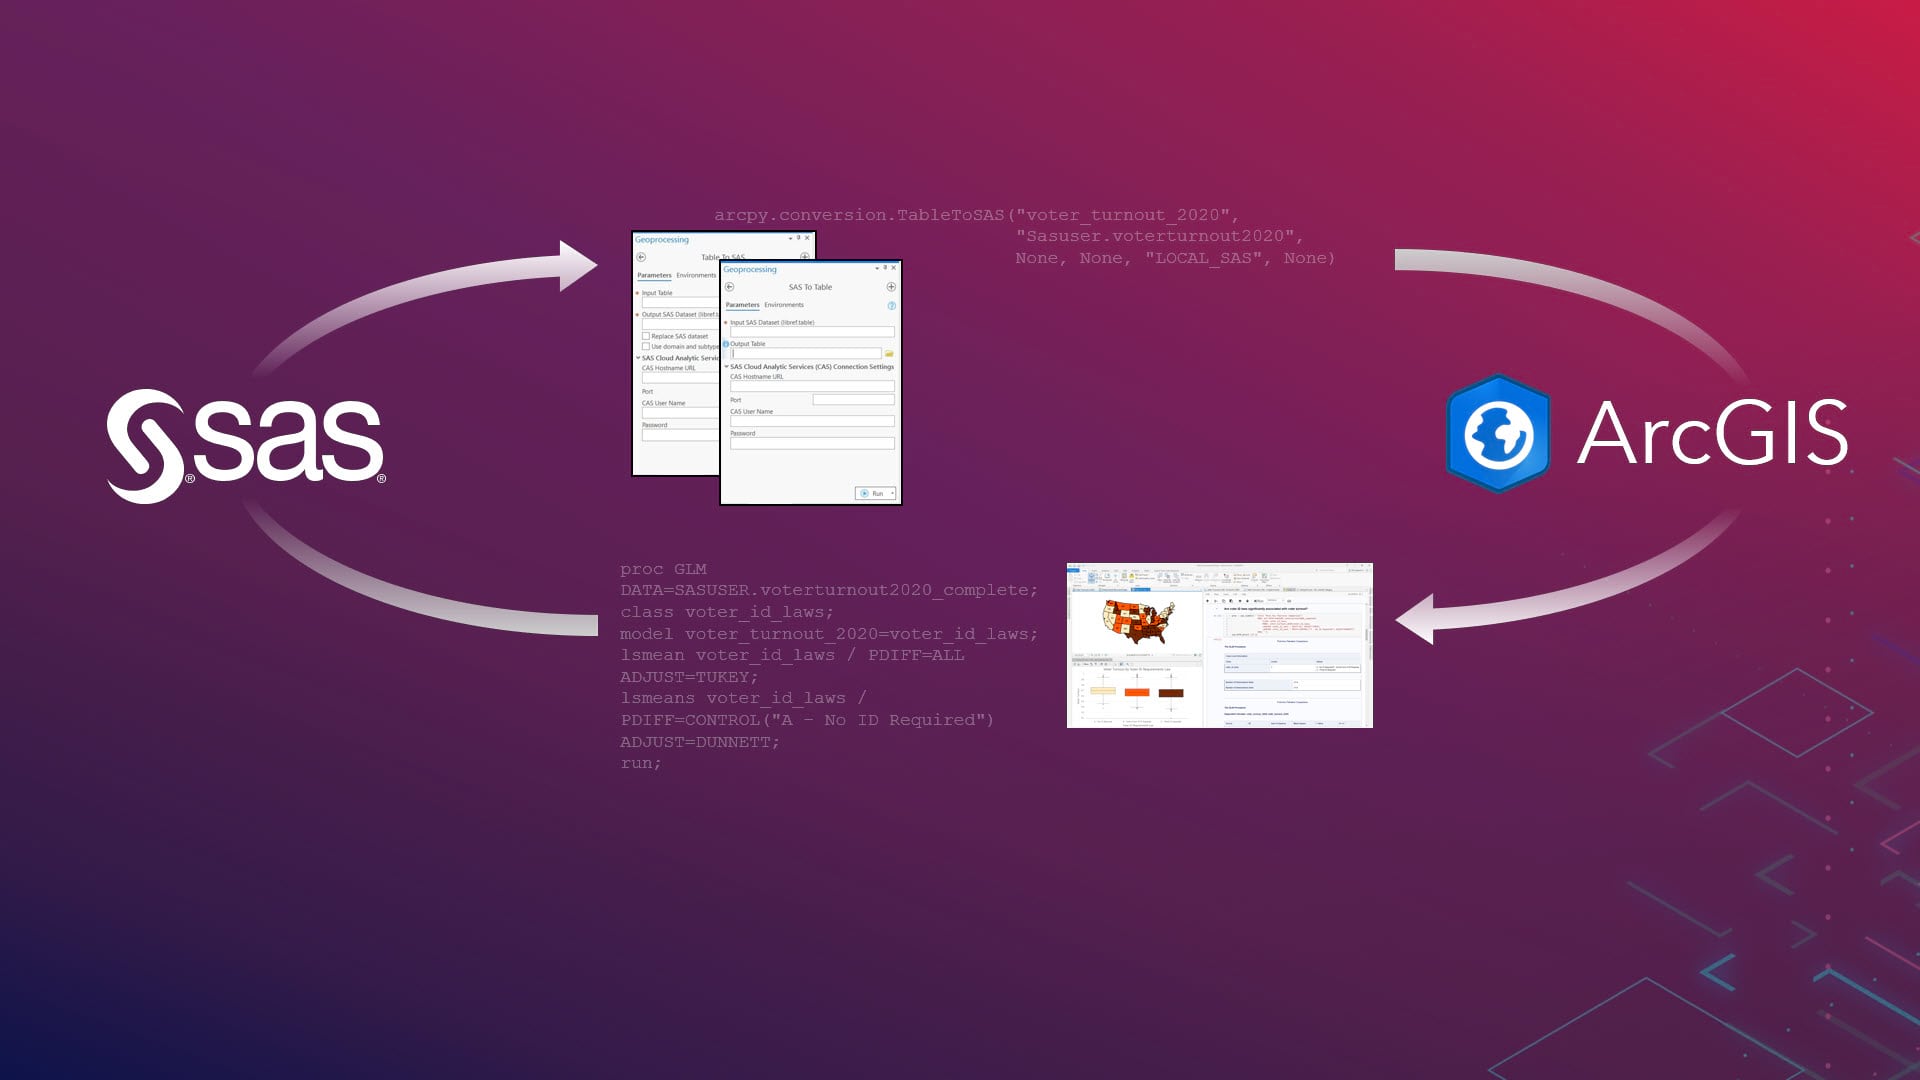Enable Replace SAS dataset checkbox
This screenshot has width=1920, height=1080.
[x=646, y=336]
